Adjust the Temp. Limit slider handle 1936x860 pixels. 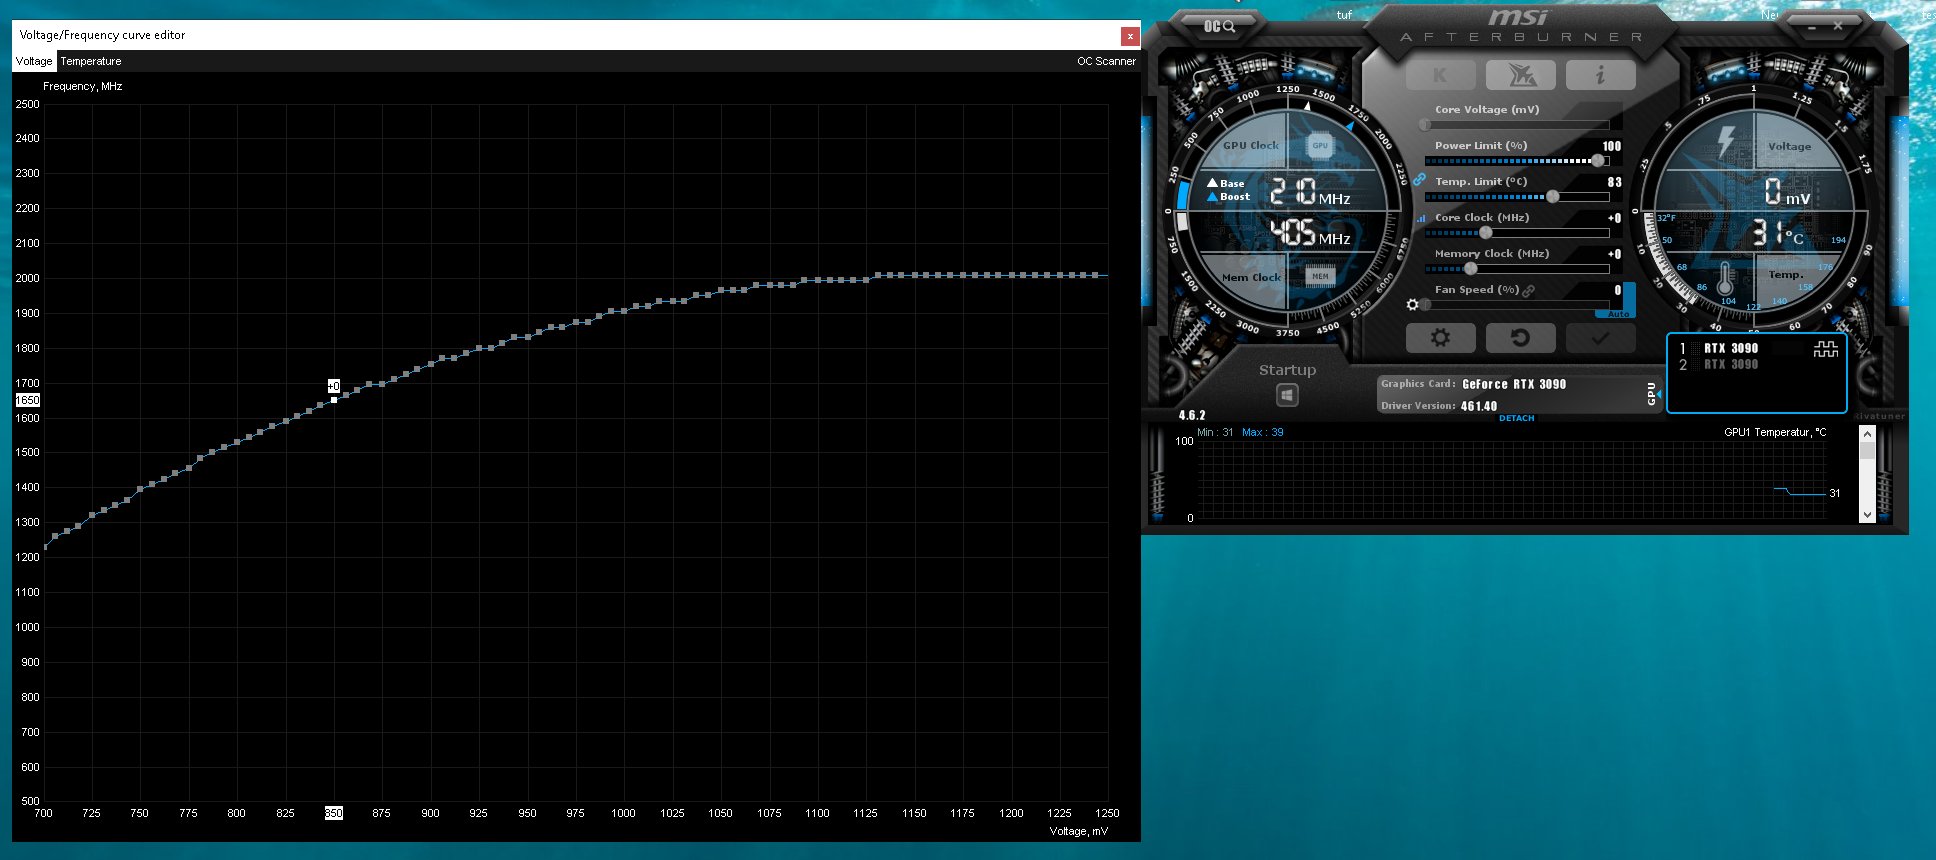(x=1553, y=197)
